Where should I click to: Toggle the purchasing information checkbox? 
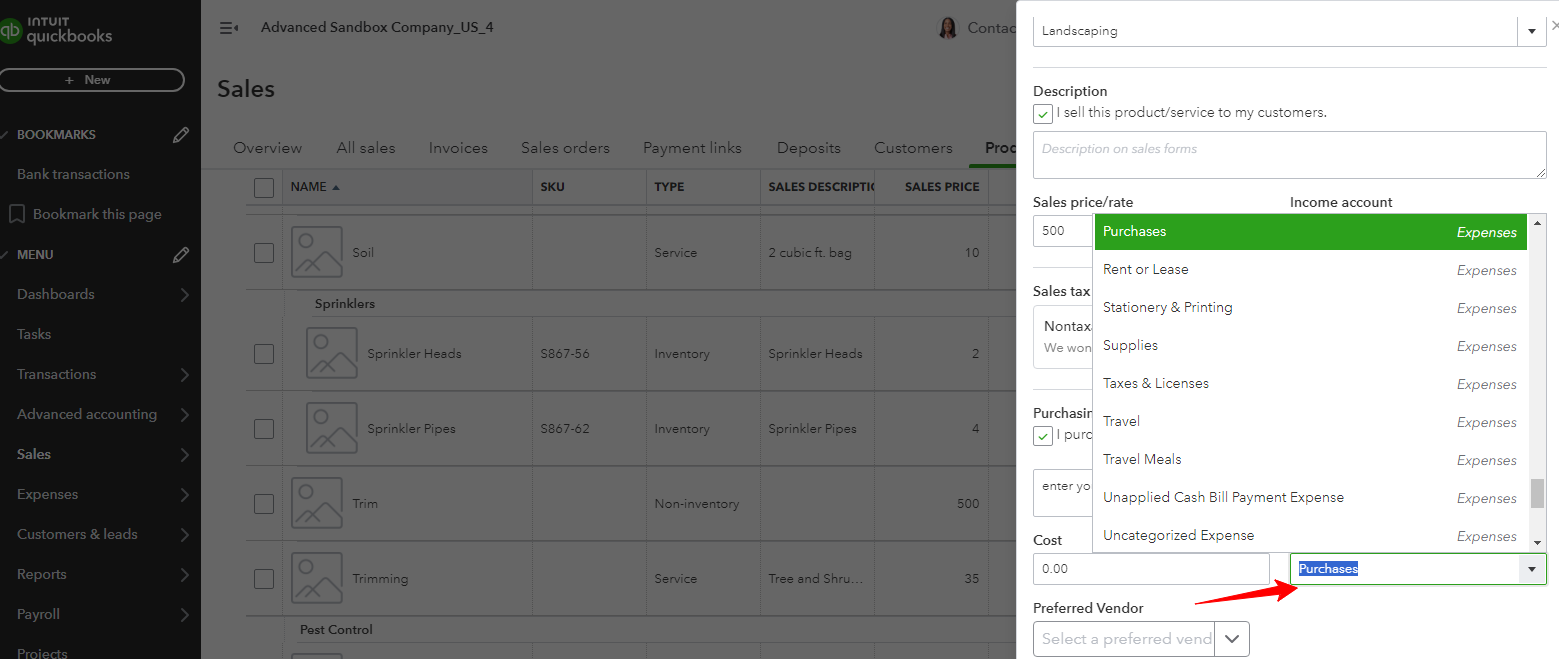[1043, 436]
